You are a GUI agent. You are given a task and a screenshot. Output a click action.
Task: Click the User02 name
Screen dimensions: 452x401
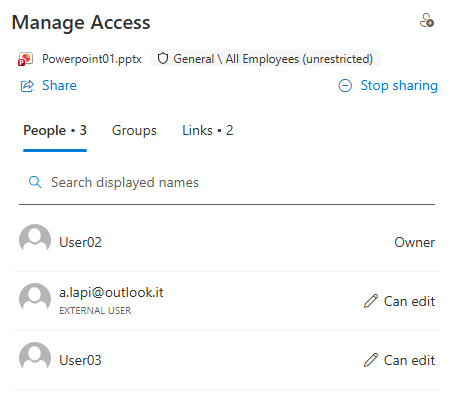coord(80,242)
